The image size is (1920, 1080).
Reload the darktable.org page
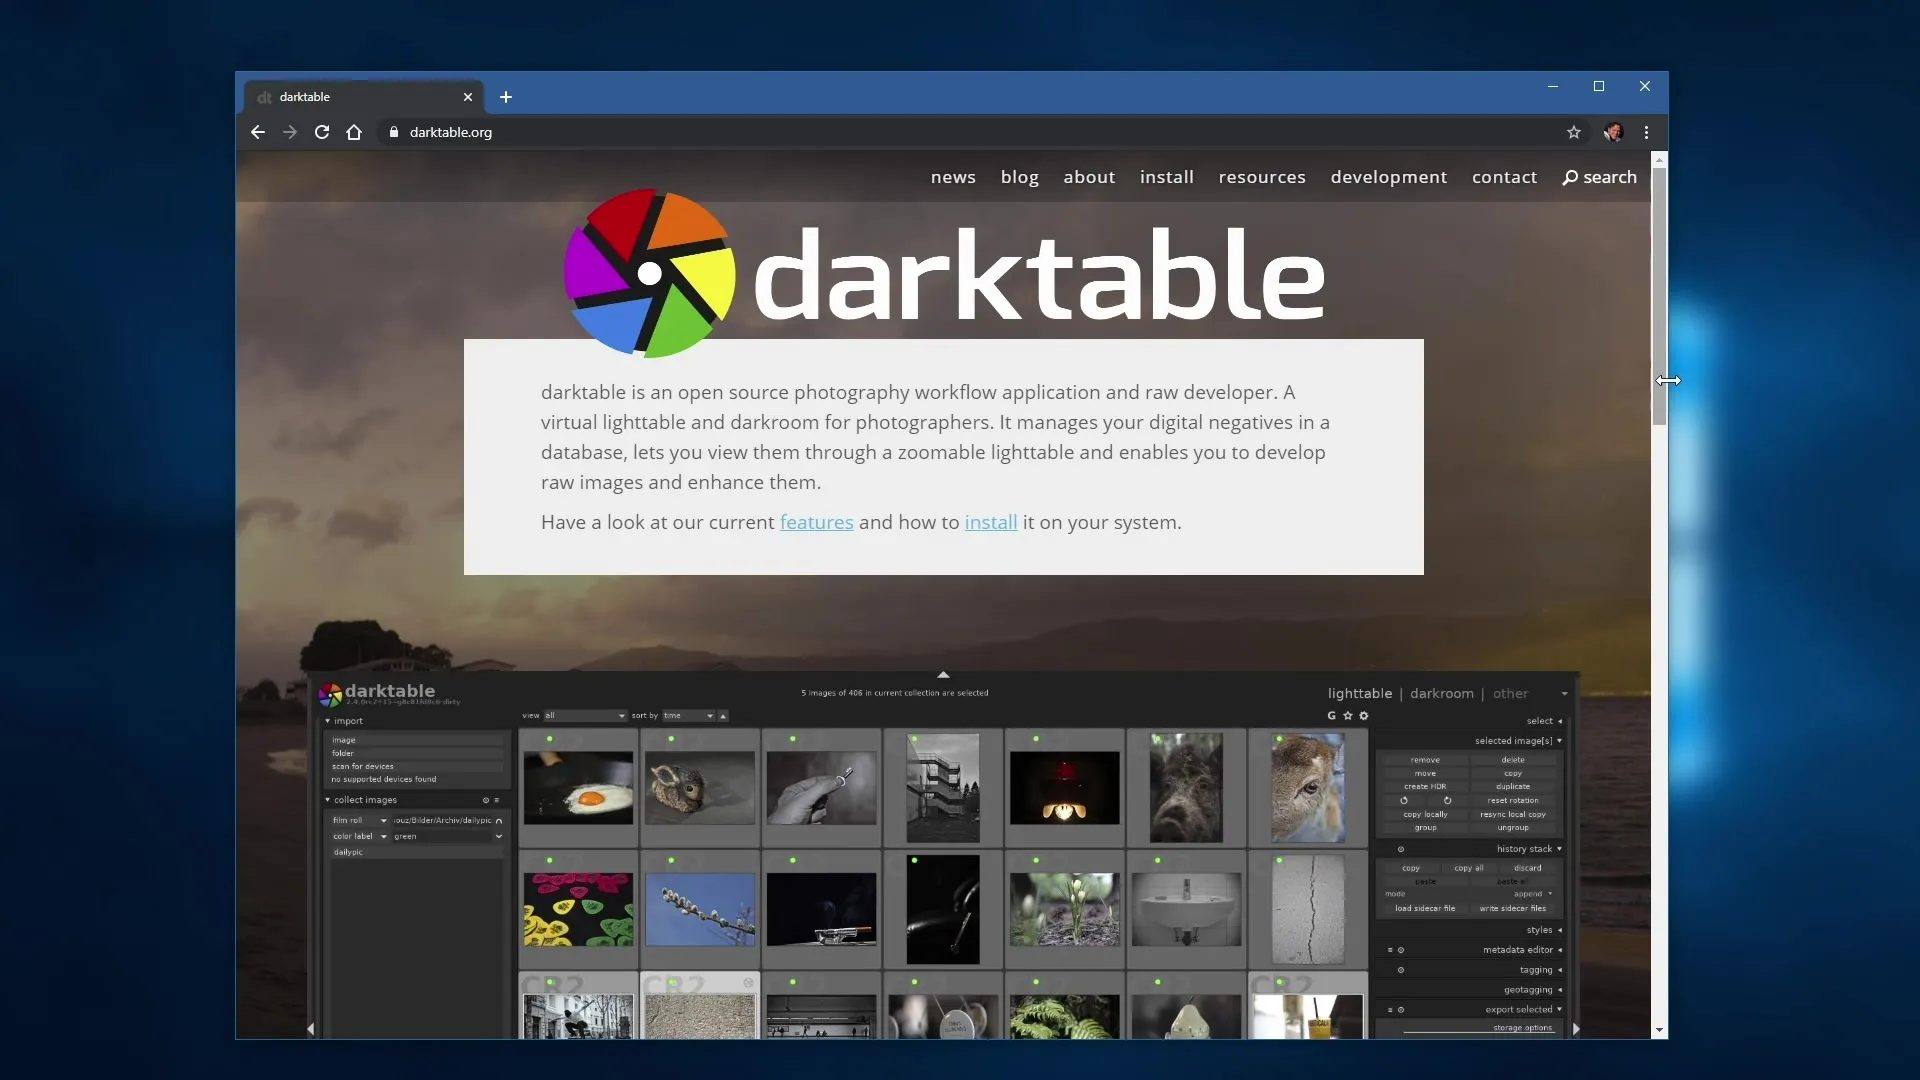click(x=322, y=132)
